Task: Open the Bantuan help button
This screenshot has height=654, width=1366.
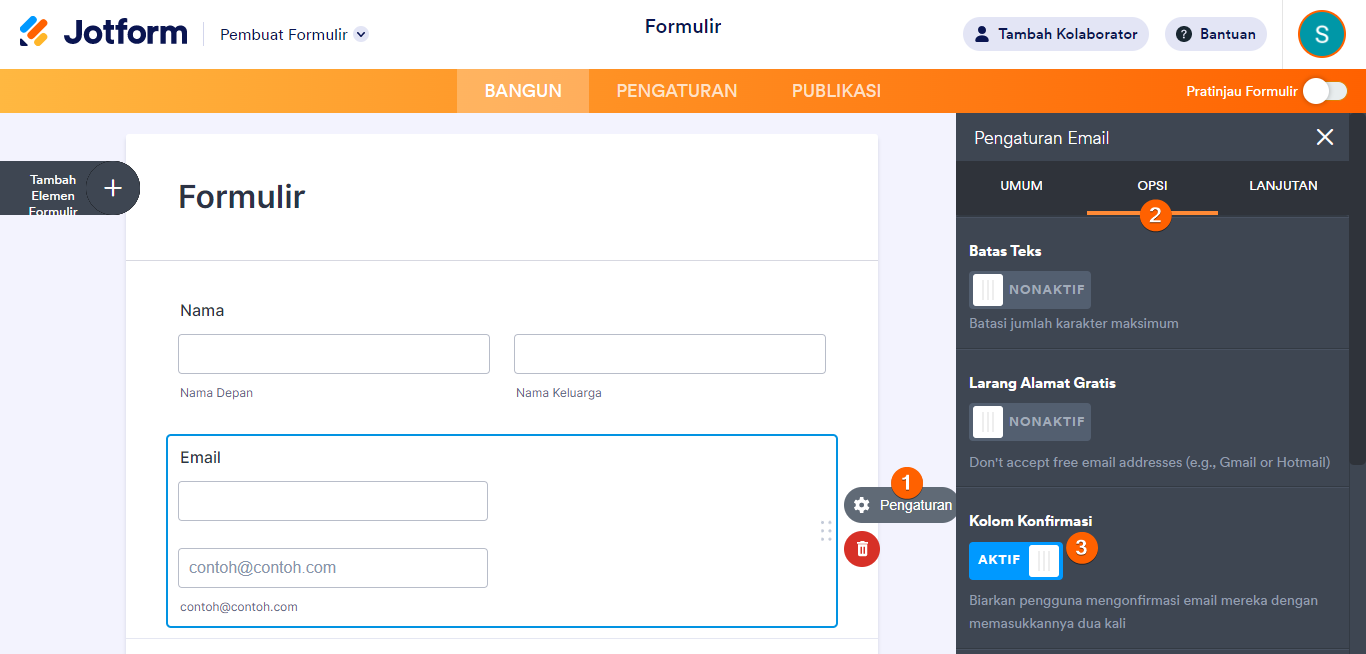Action: click(x=1216, y=34)
